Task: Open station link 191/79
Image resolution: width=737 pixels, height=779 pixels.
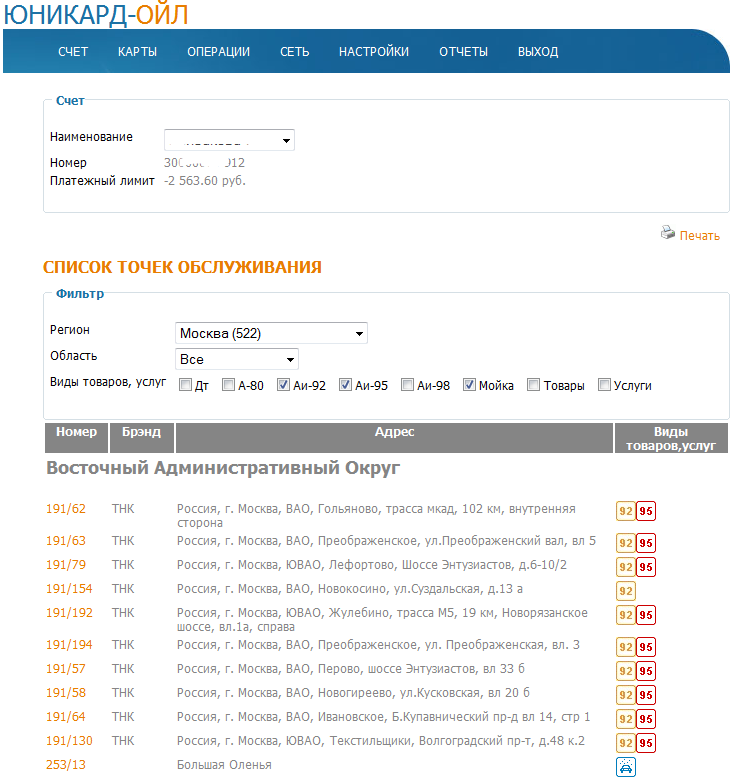Action: [66, 565]
